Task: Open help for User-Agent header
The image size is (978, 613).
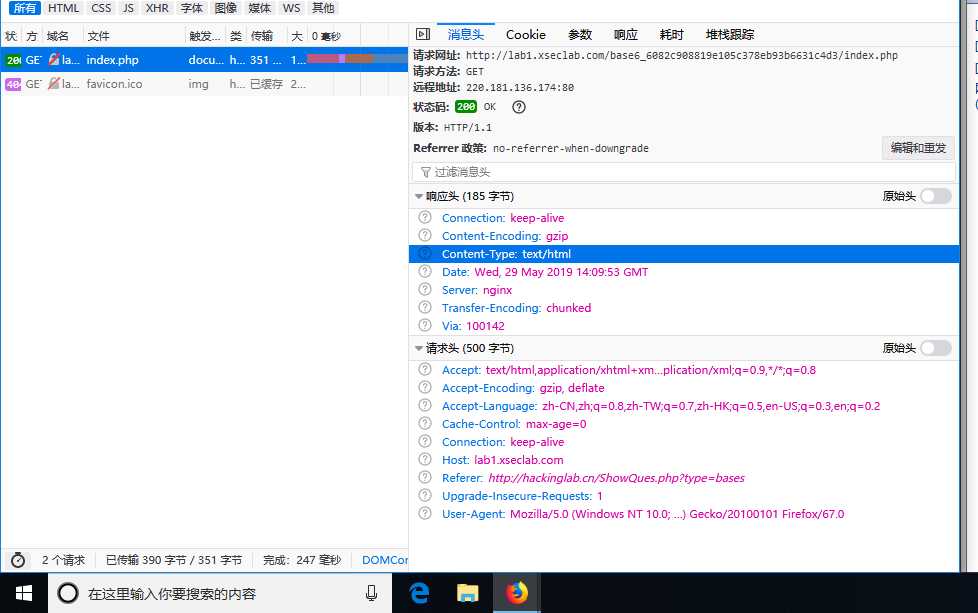Action: (x=425, y=513)
